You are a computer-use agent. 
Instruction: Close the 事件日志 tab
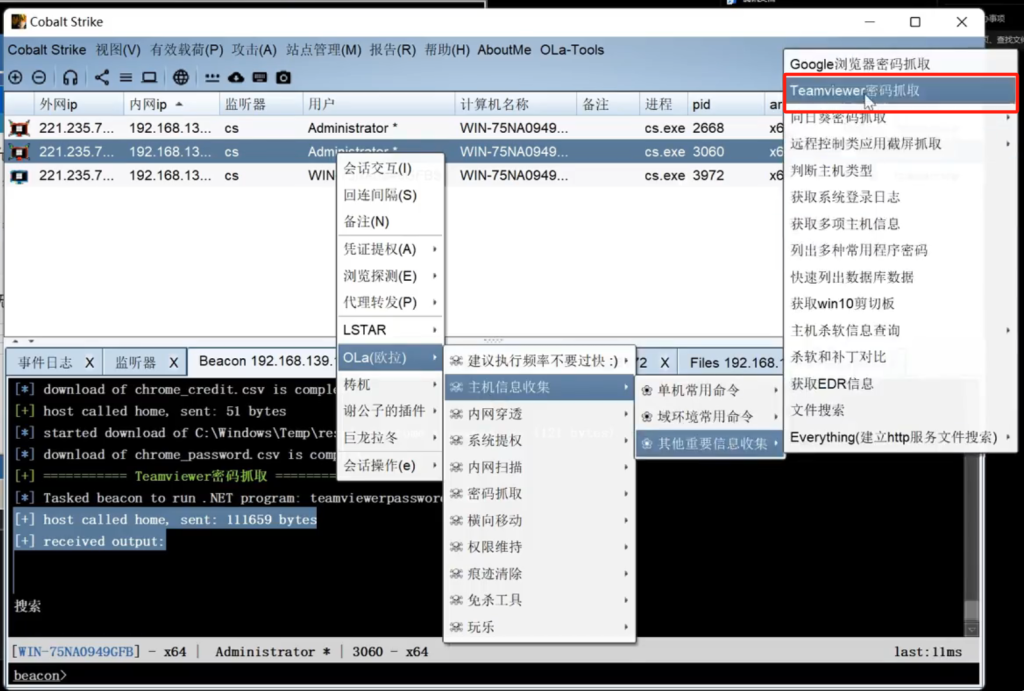point(89,362)
